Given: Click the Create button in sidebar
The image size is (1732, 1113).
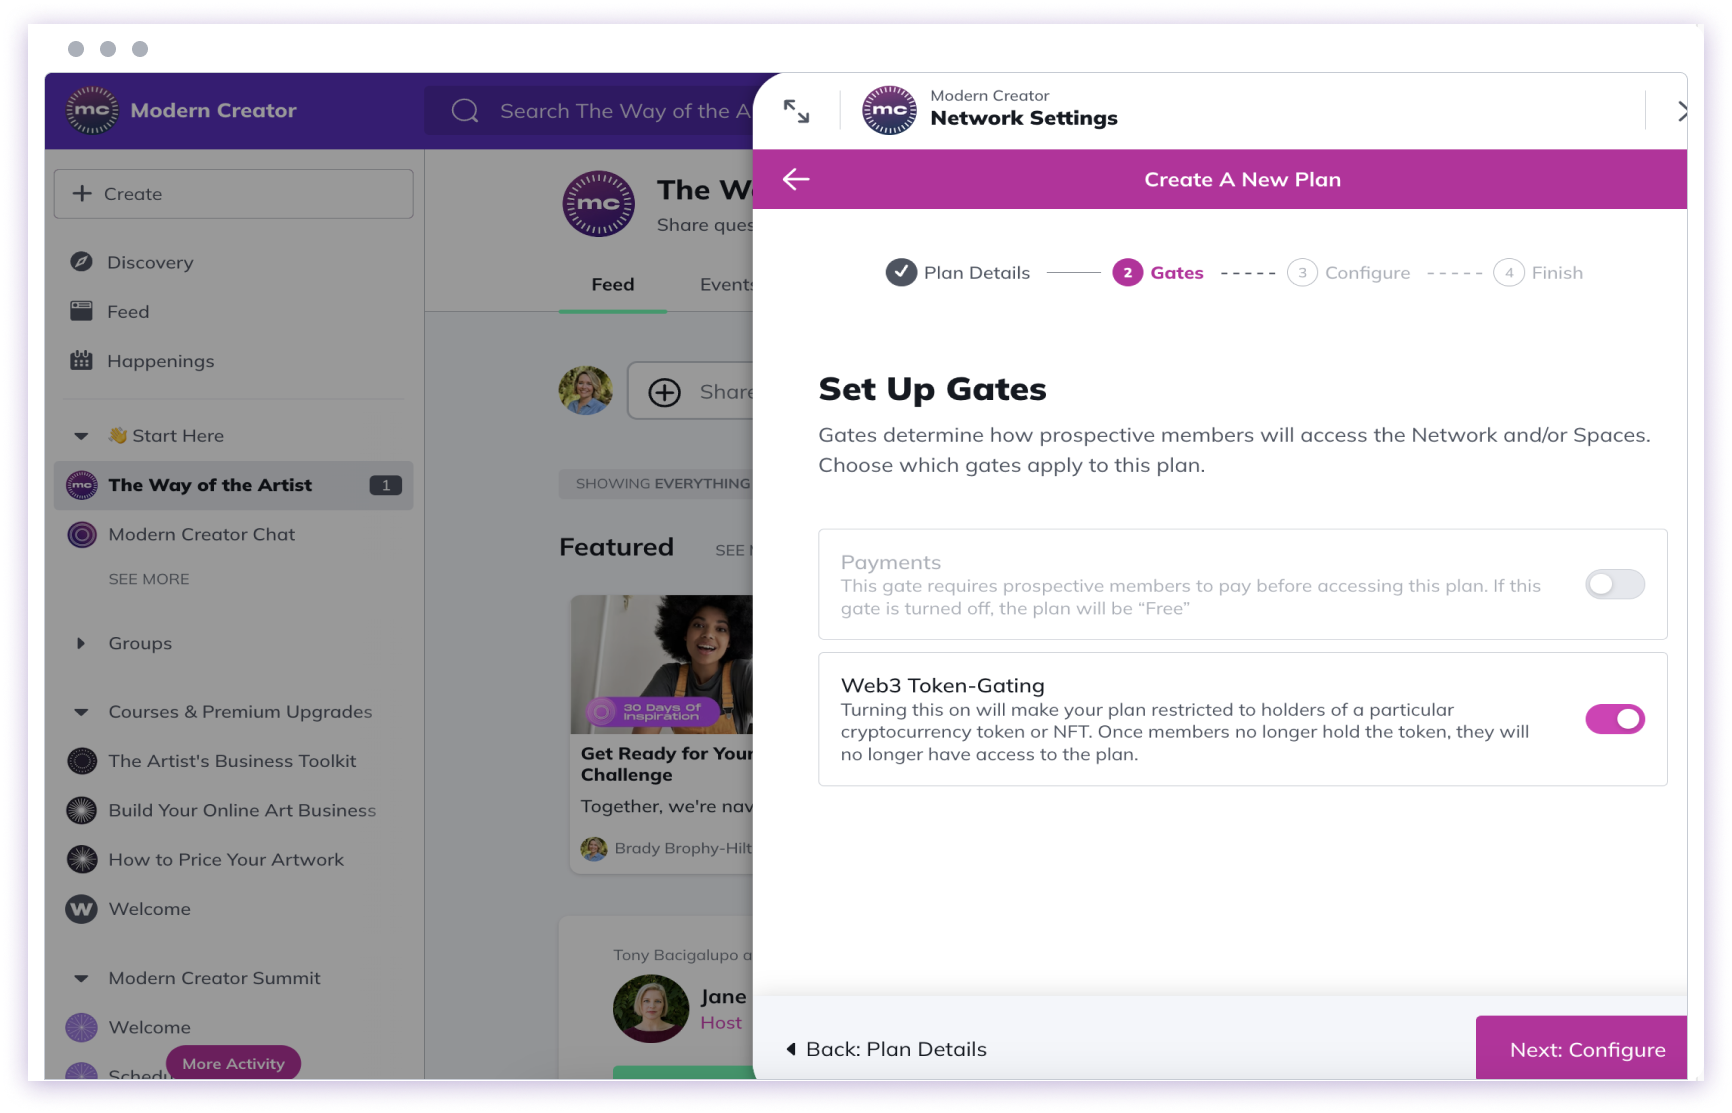Looking at the screenshot, I should click(x=234, y=194).
